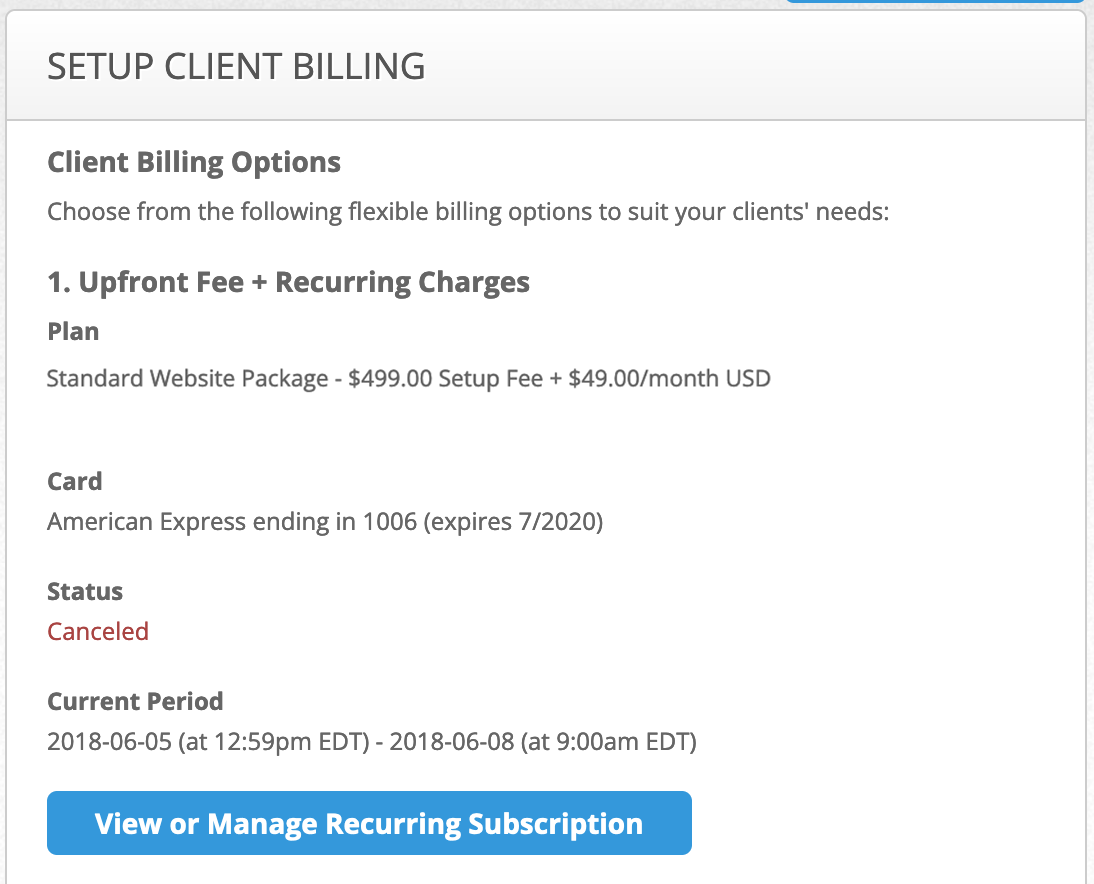Click the partially visible blue button above the panel
The height and width of the screenshot is (884, 1094).
(935, 1)
